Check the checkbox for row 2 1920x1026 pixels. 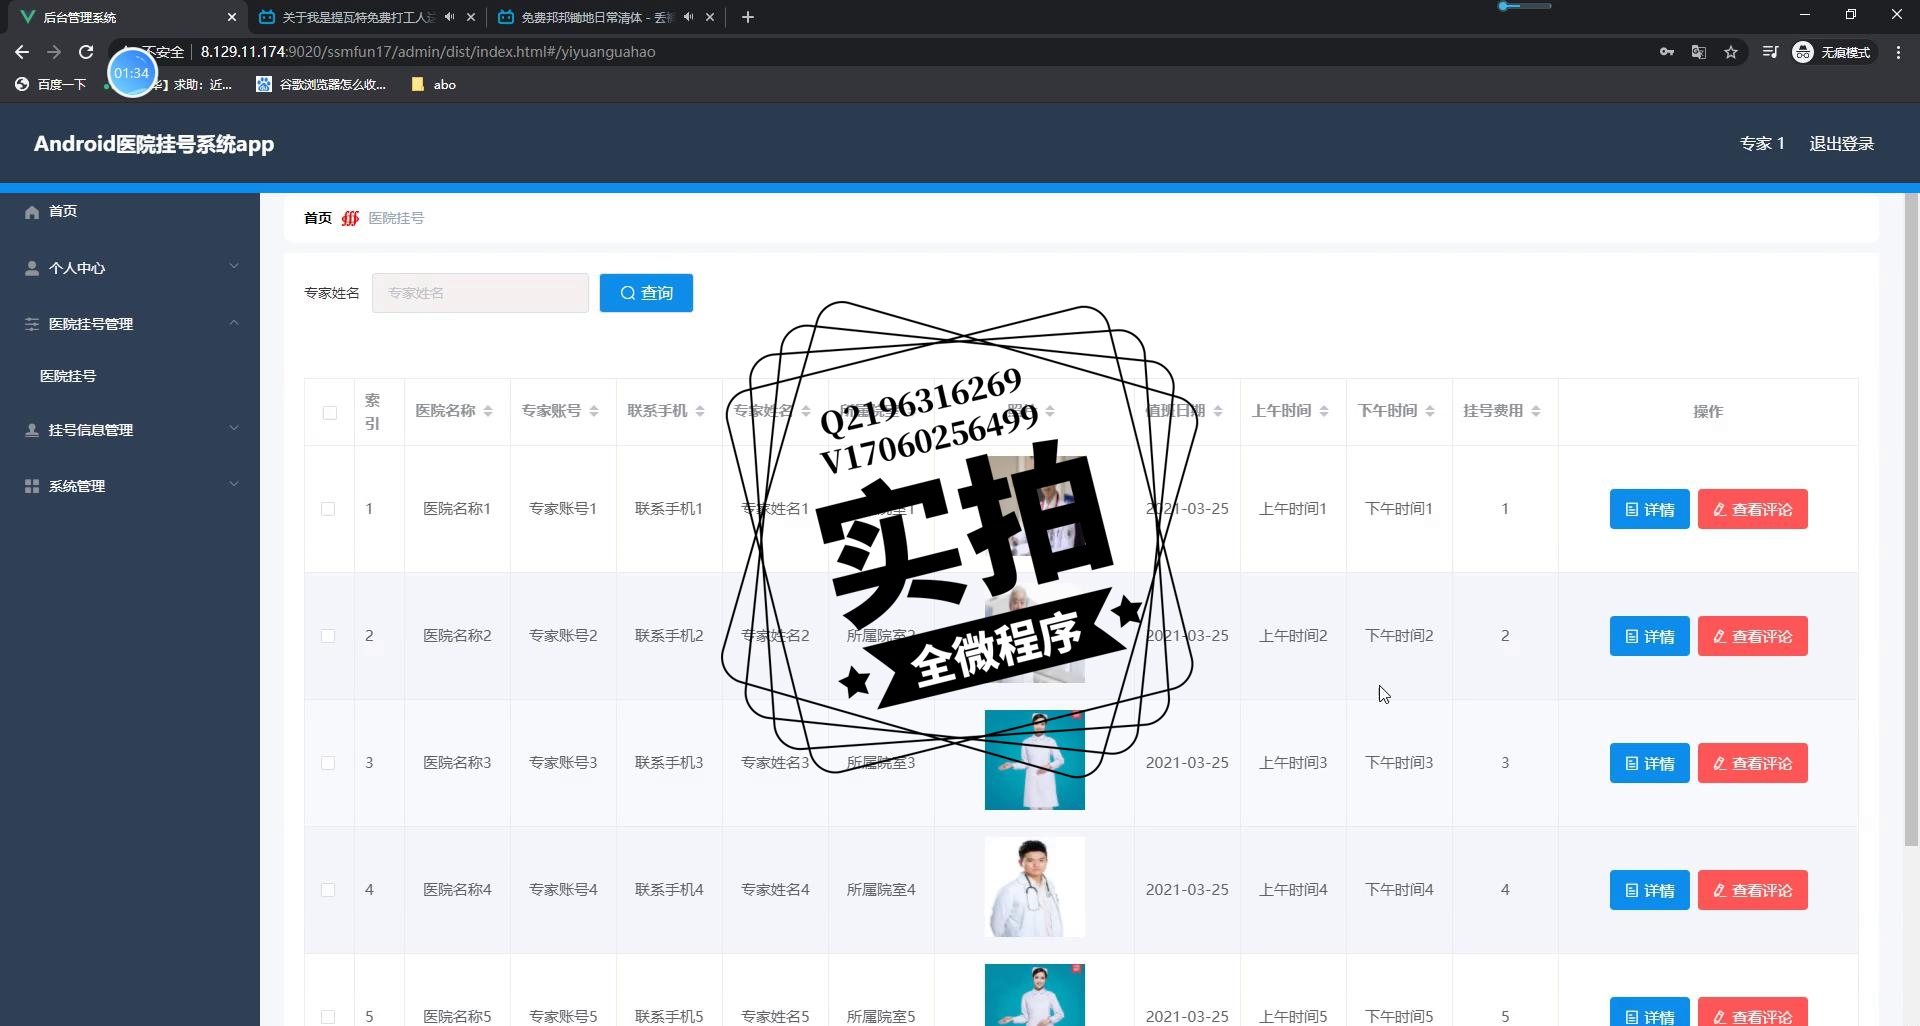click(328, 636)
